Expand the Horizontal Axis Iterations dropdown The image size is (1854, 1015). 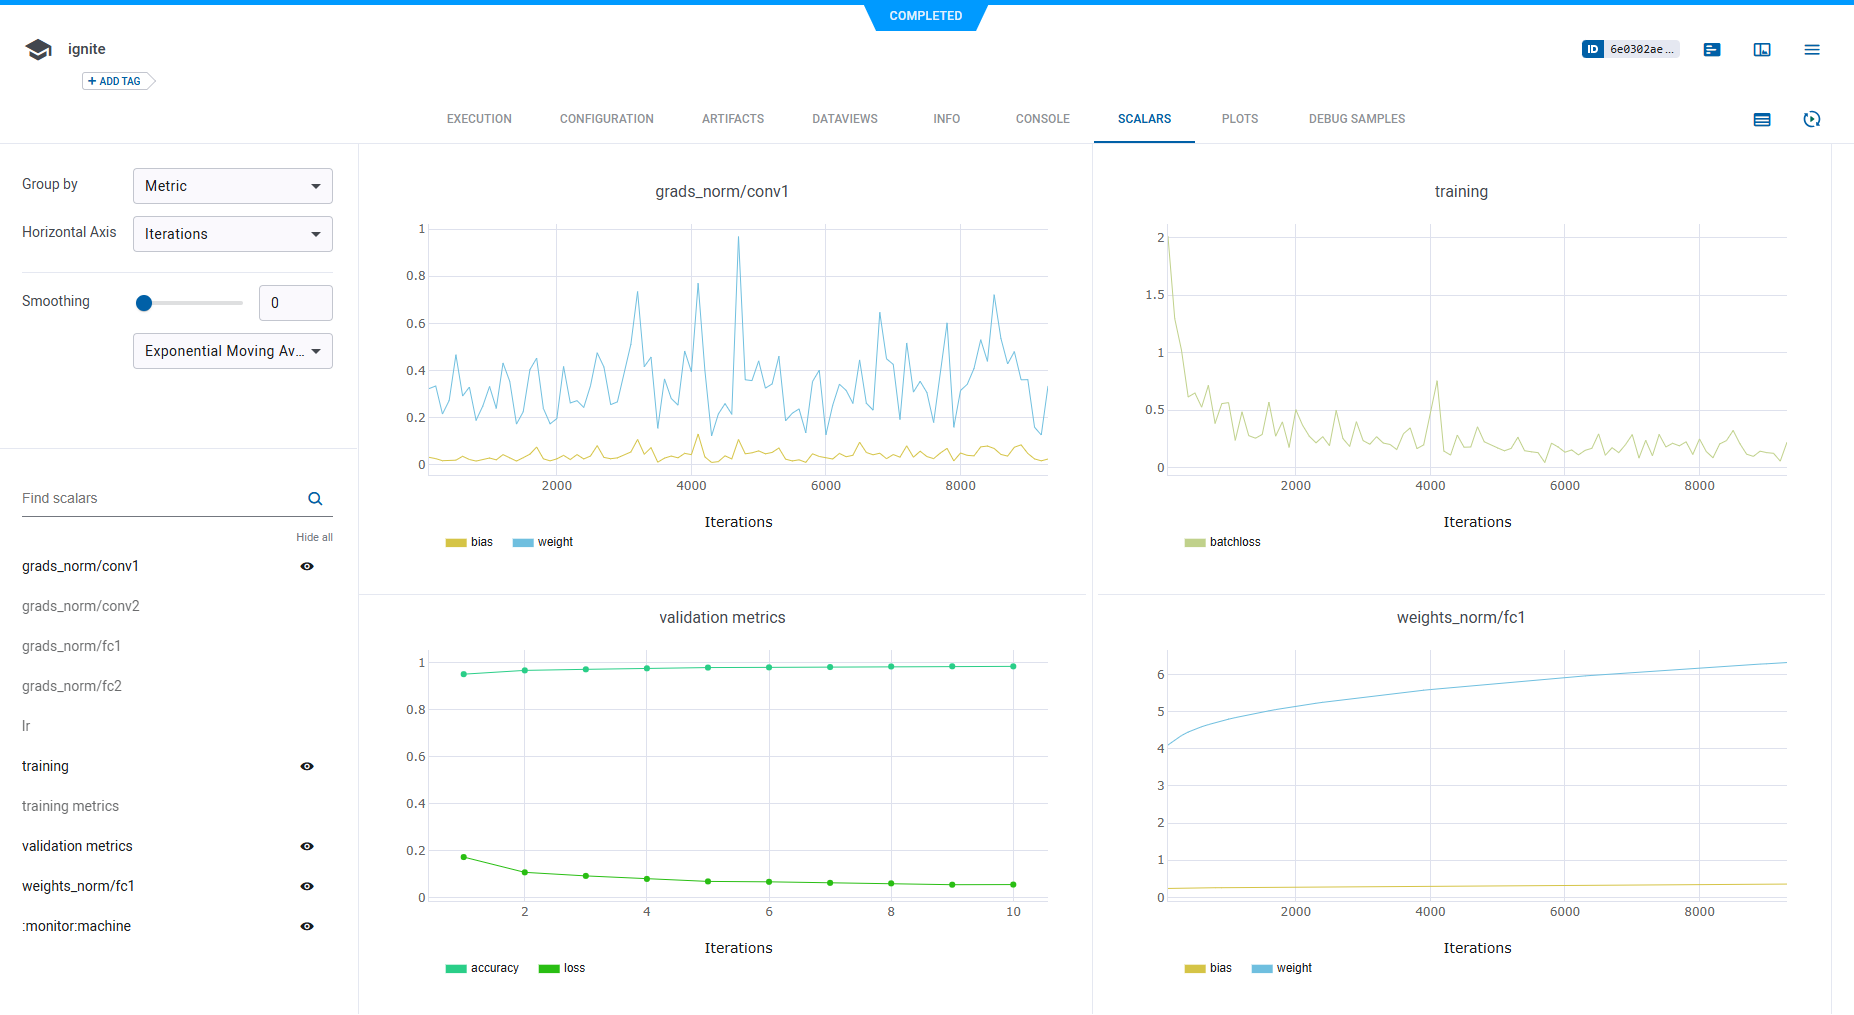pyautogui.click(x=232, y=234)
